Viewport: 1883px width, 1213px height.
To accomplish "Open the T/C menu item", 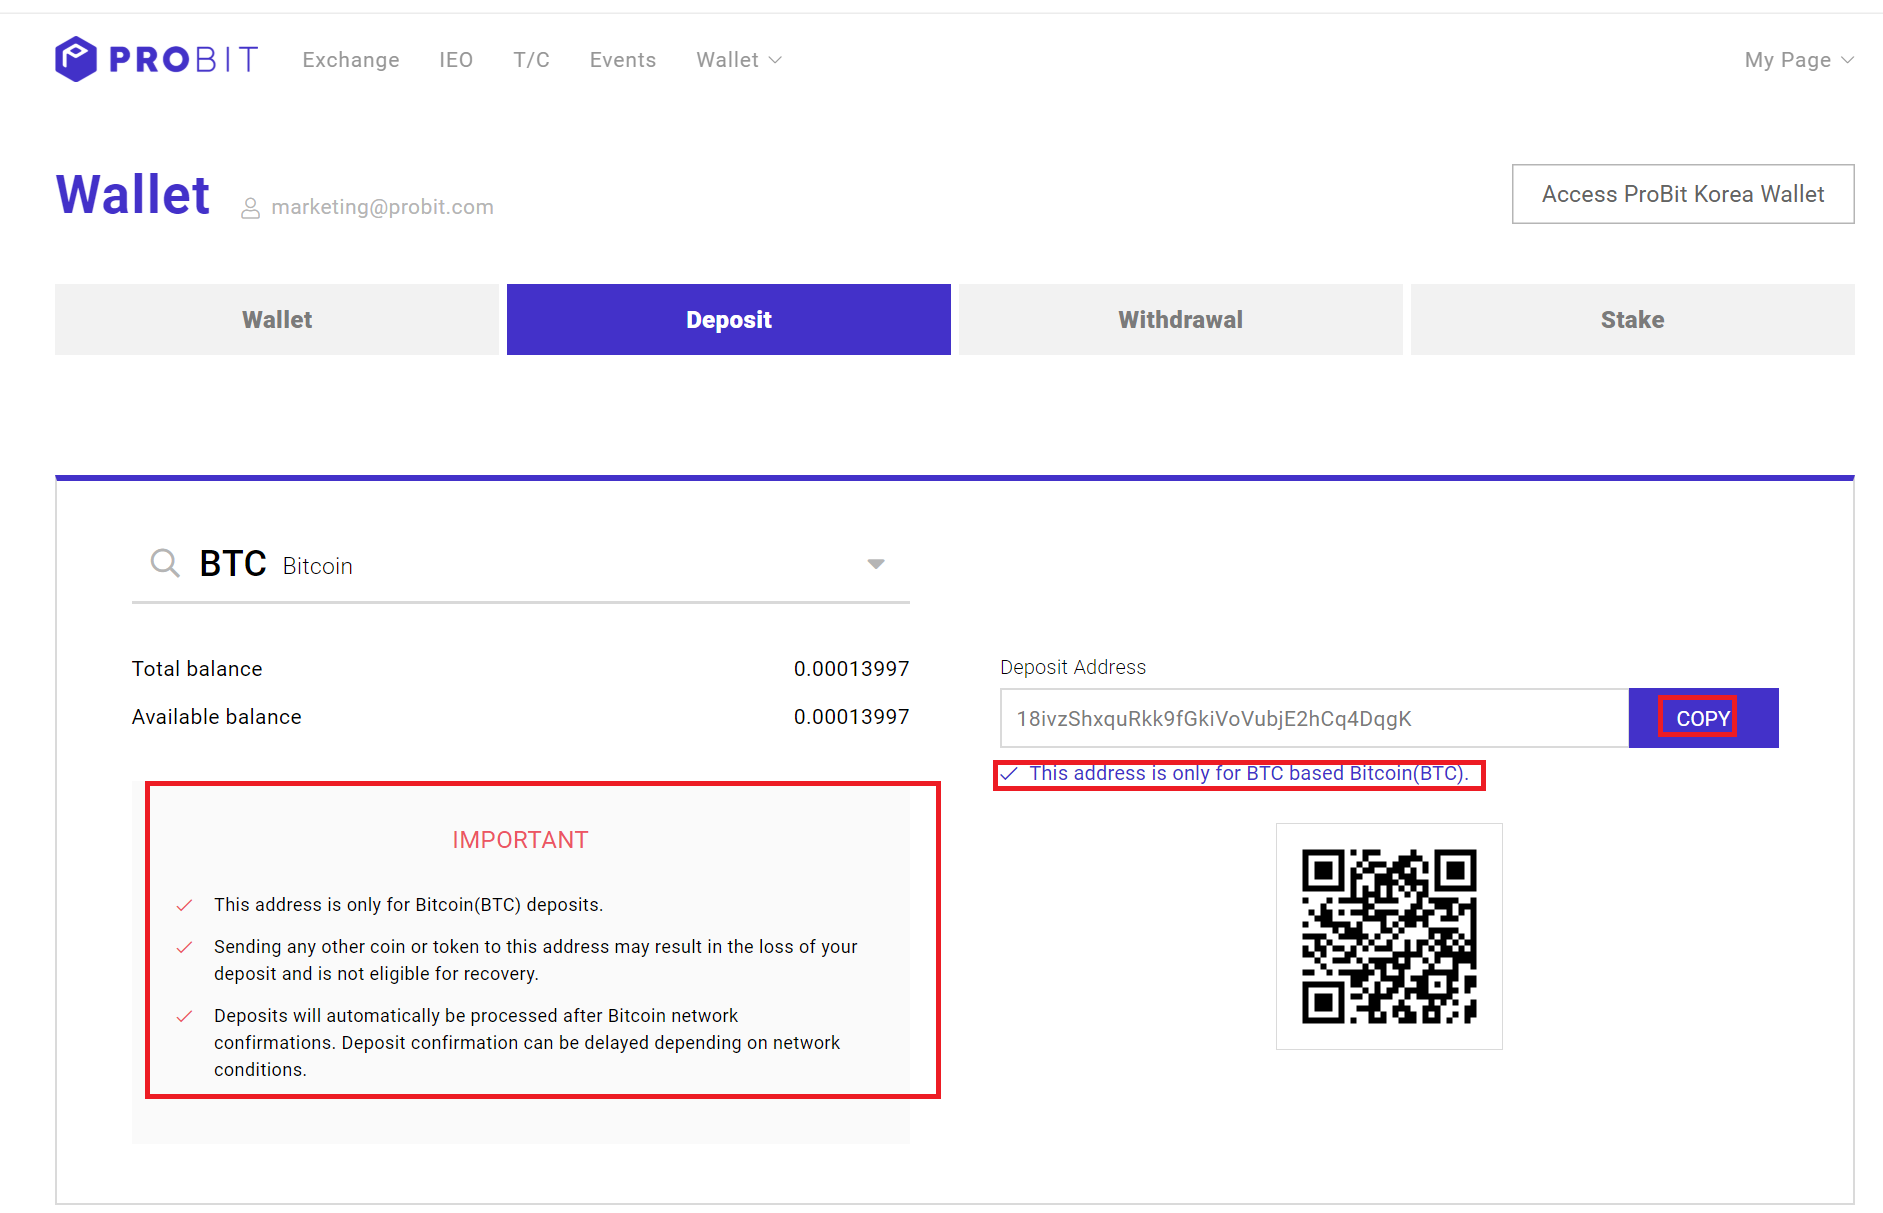I will coord(532,60).
